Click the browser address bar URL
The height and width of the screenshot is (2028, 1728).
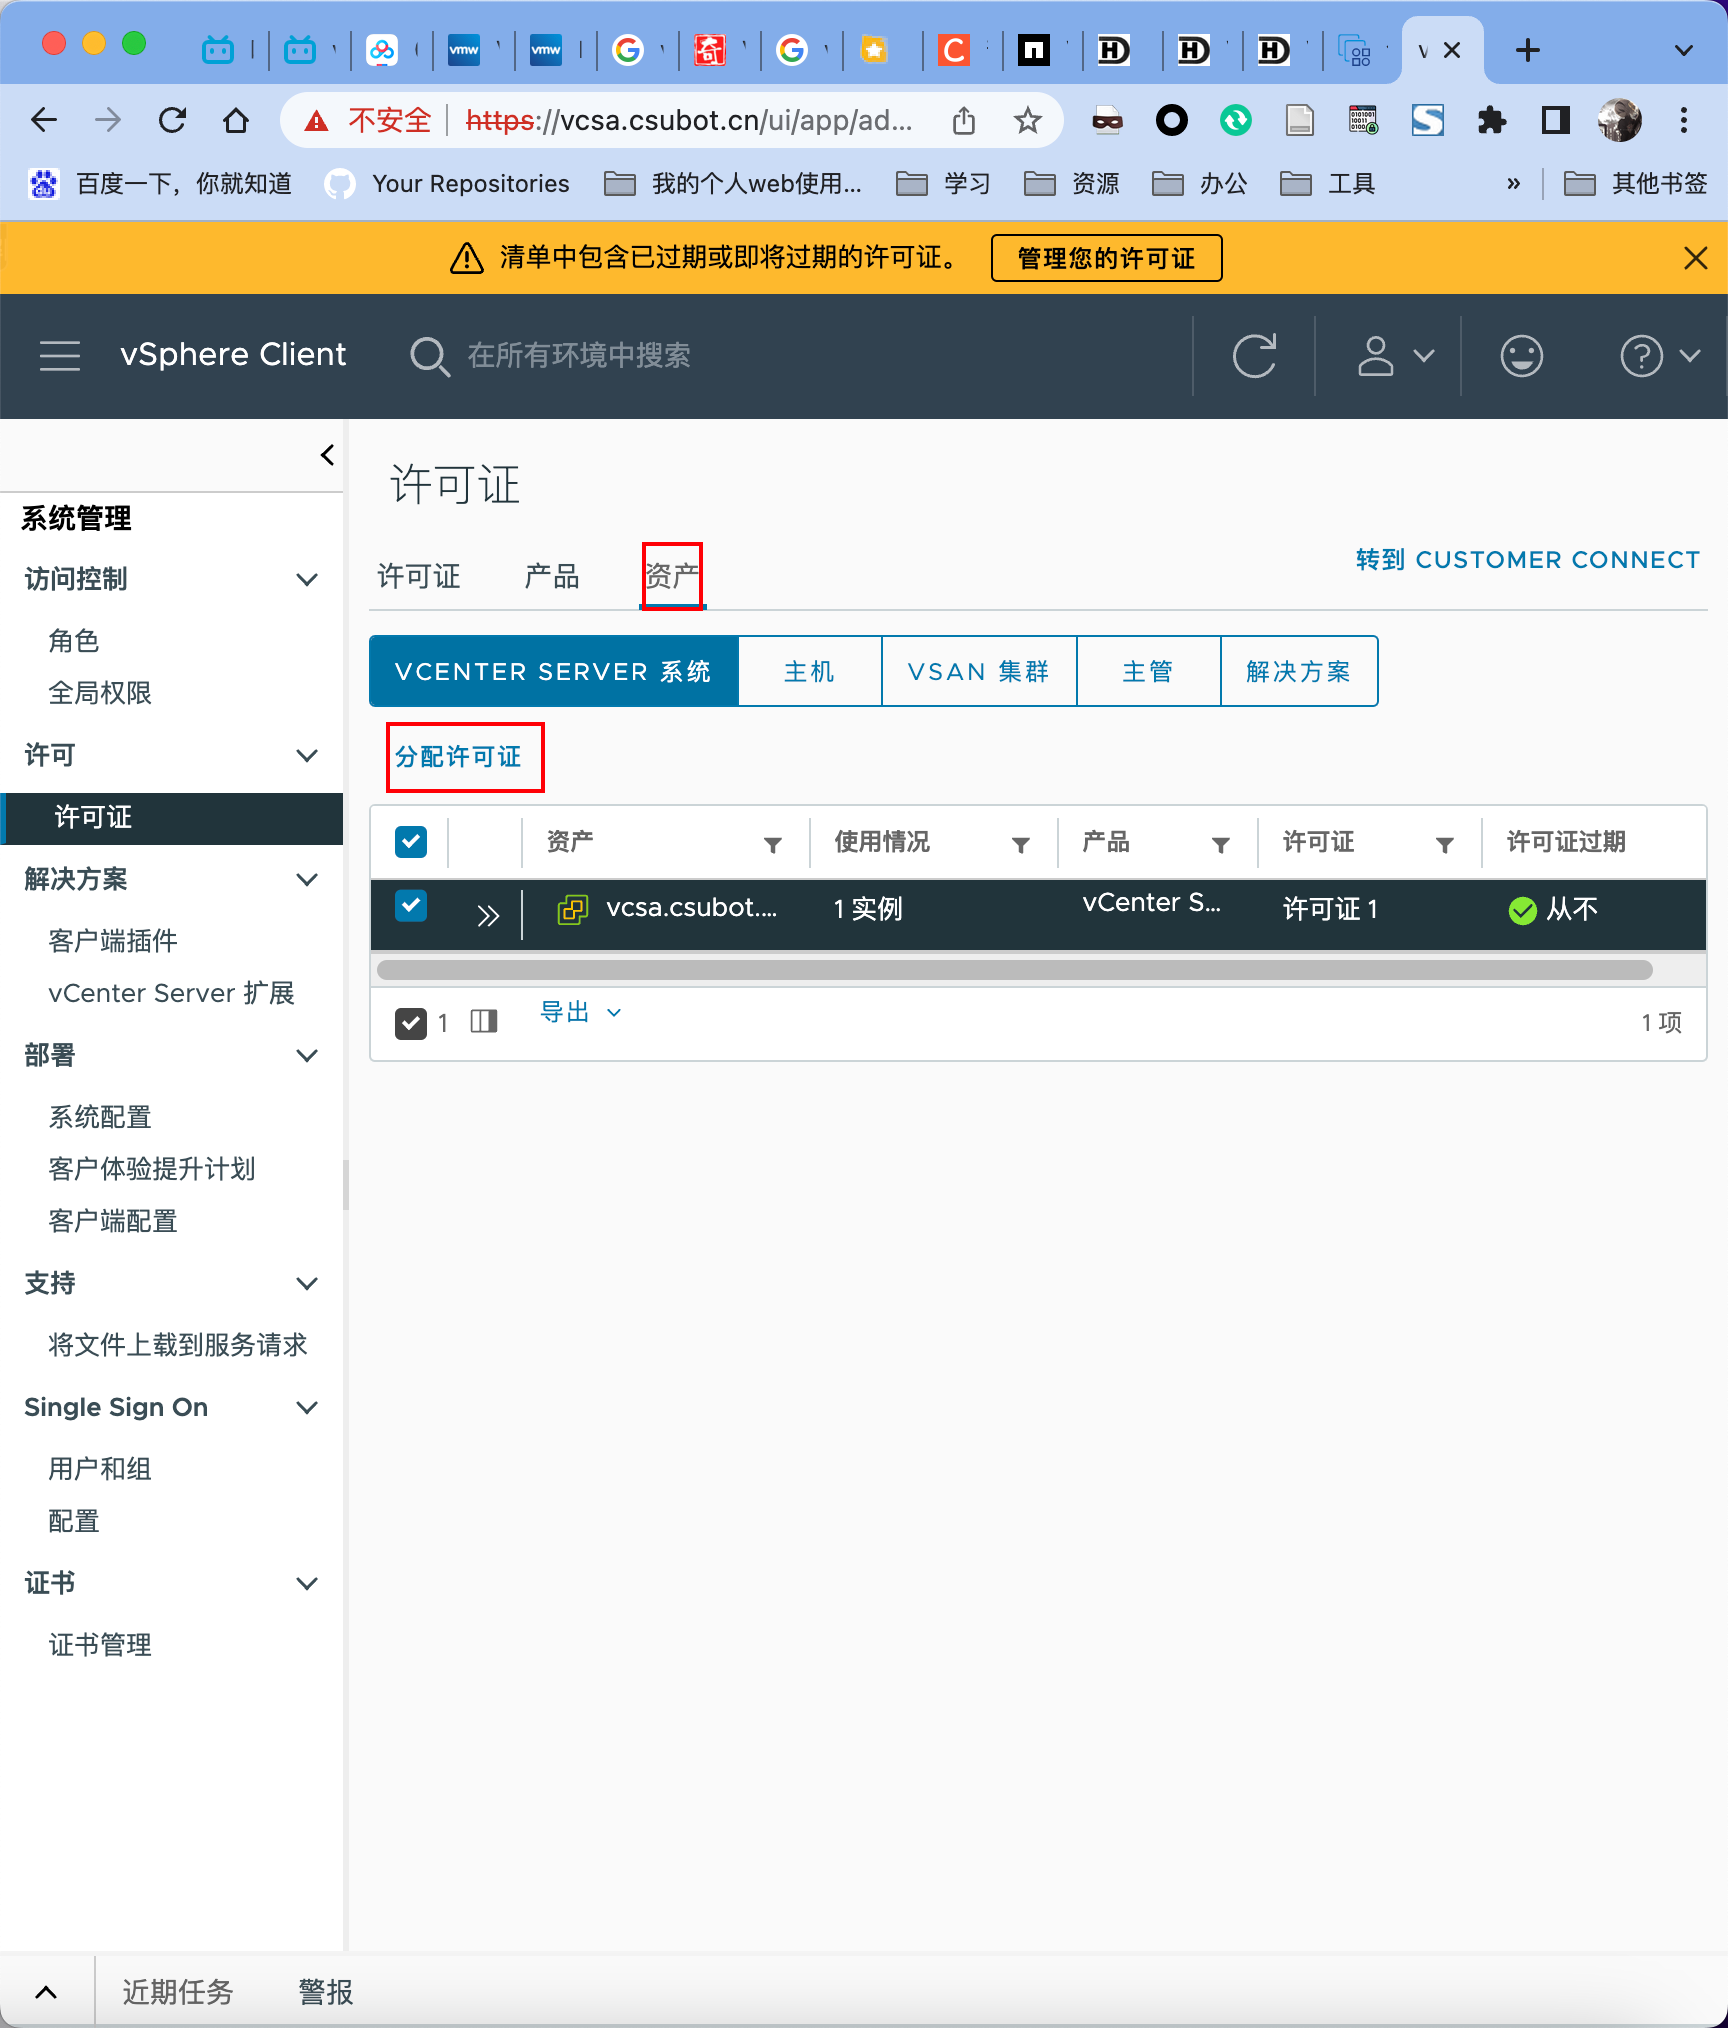point(689,121)
